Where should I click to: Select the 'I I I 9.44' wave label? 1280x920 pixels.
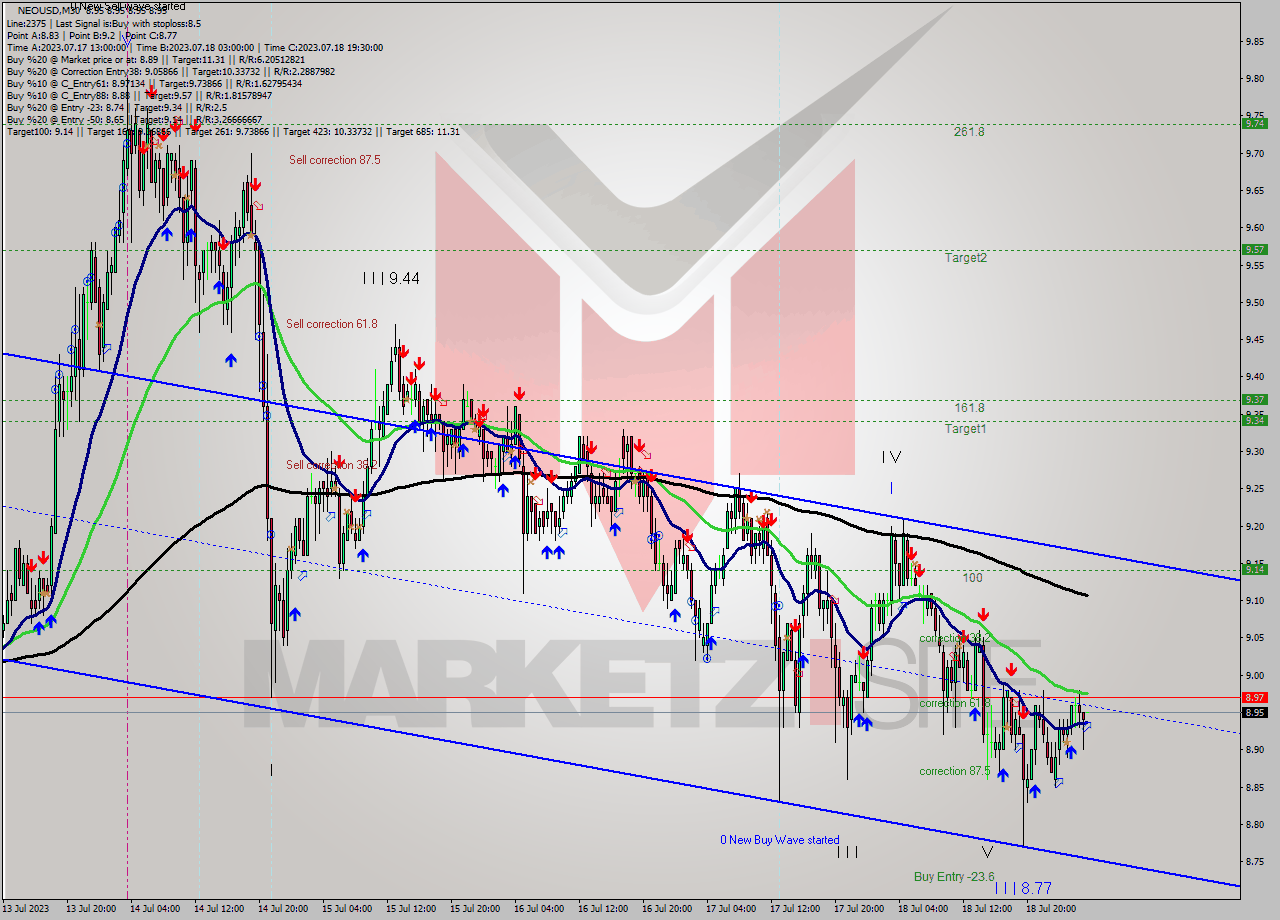(x=391, y=279)
